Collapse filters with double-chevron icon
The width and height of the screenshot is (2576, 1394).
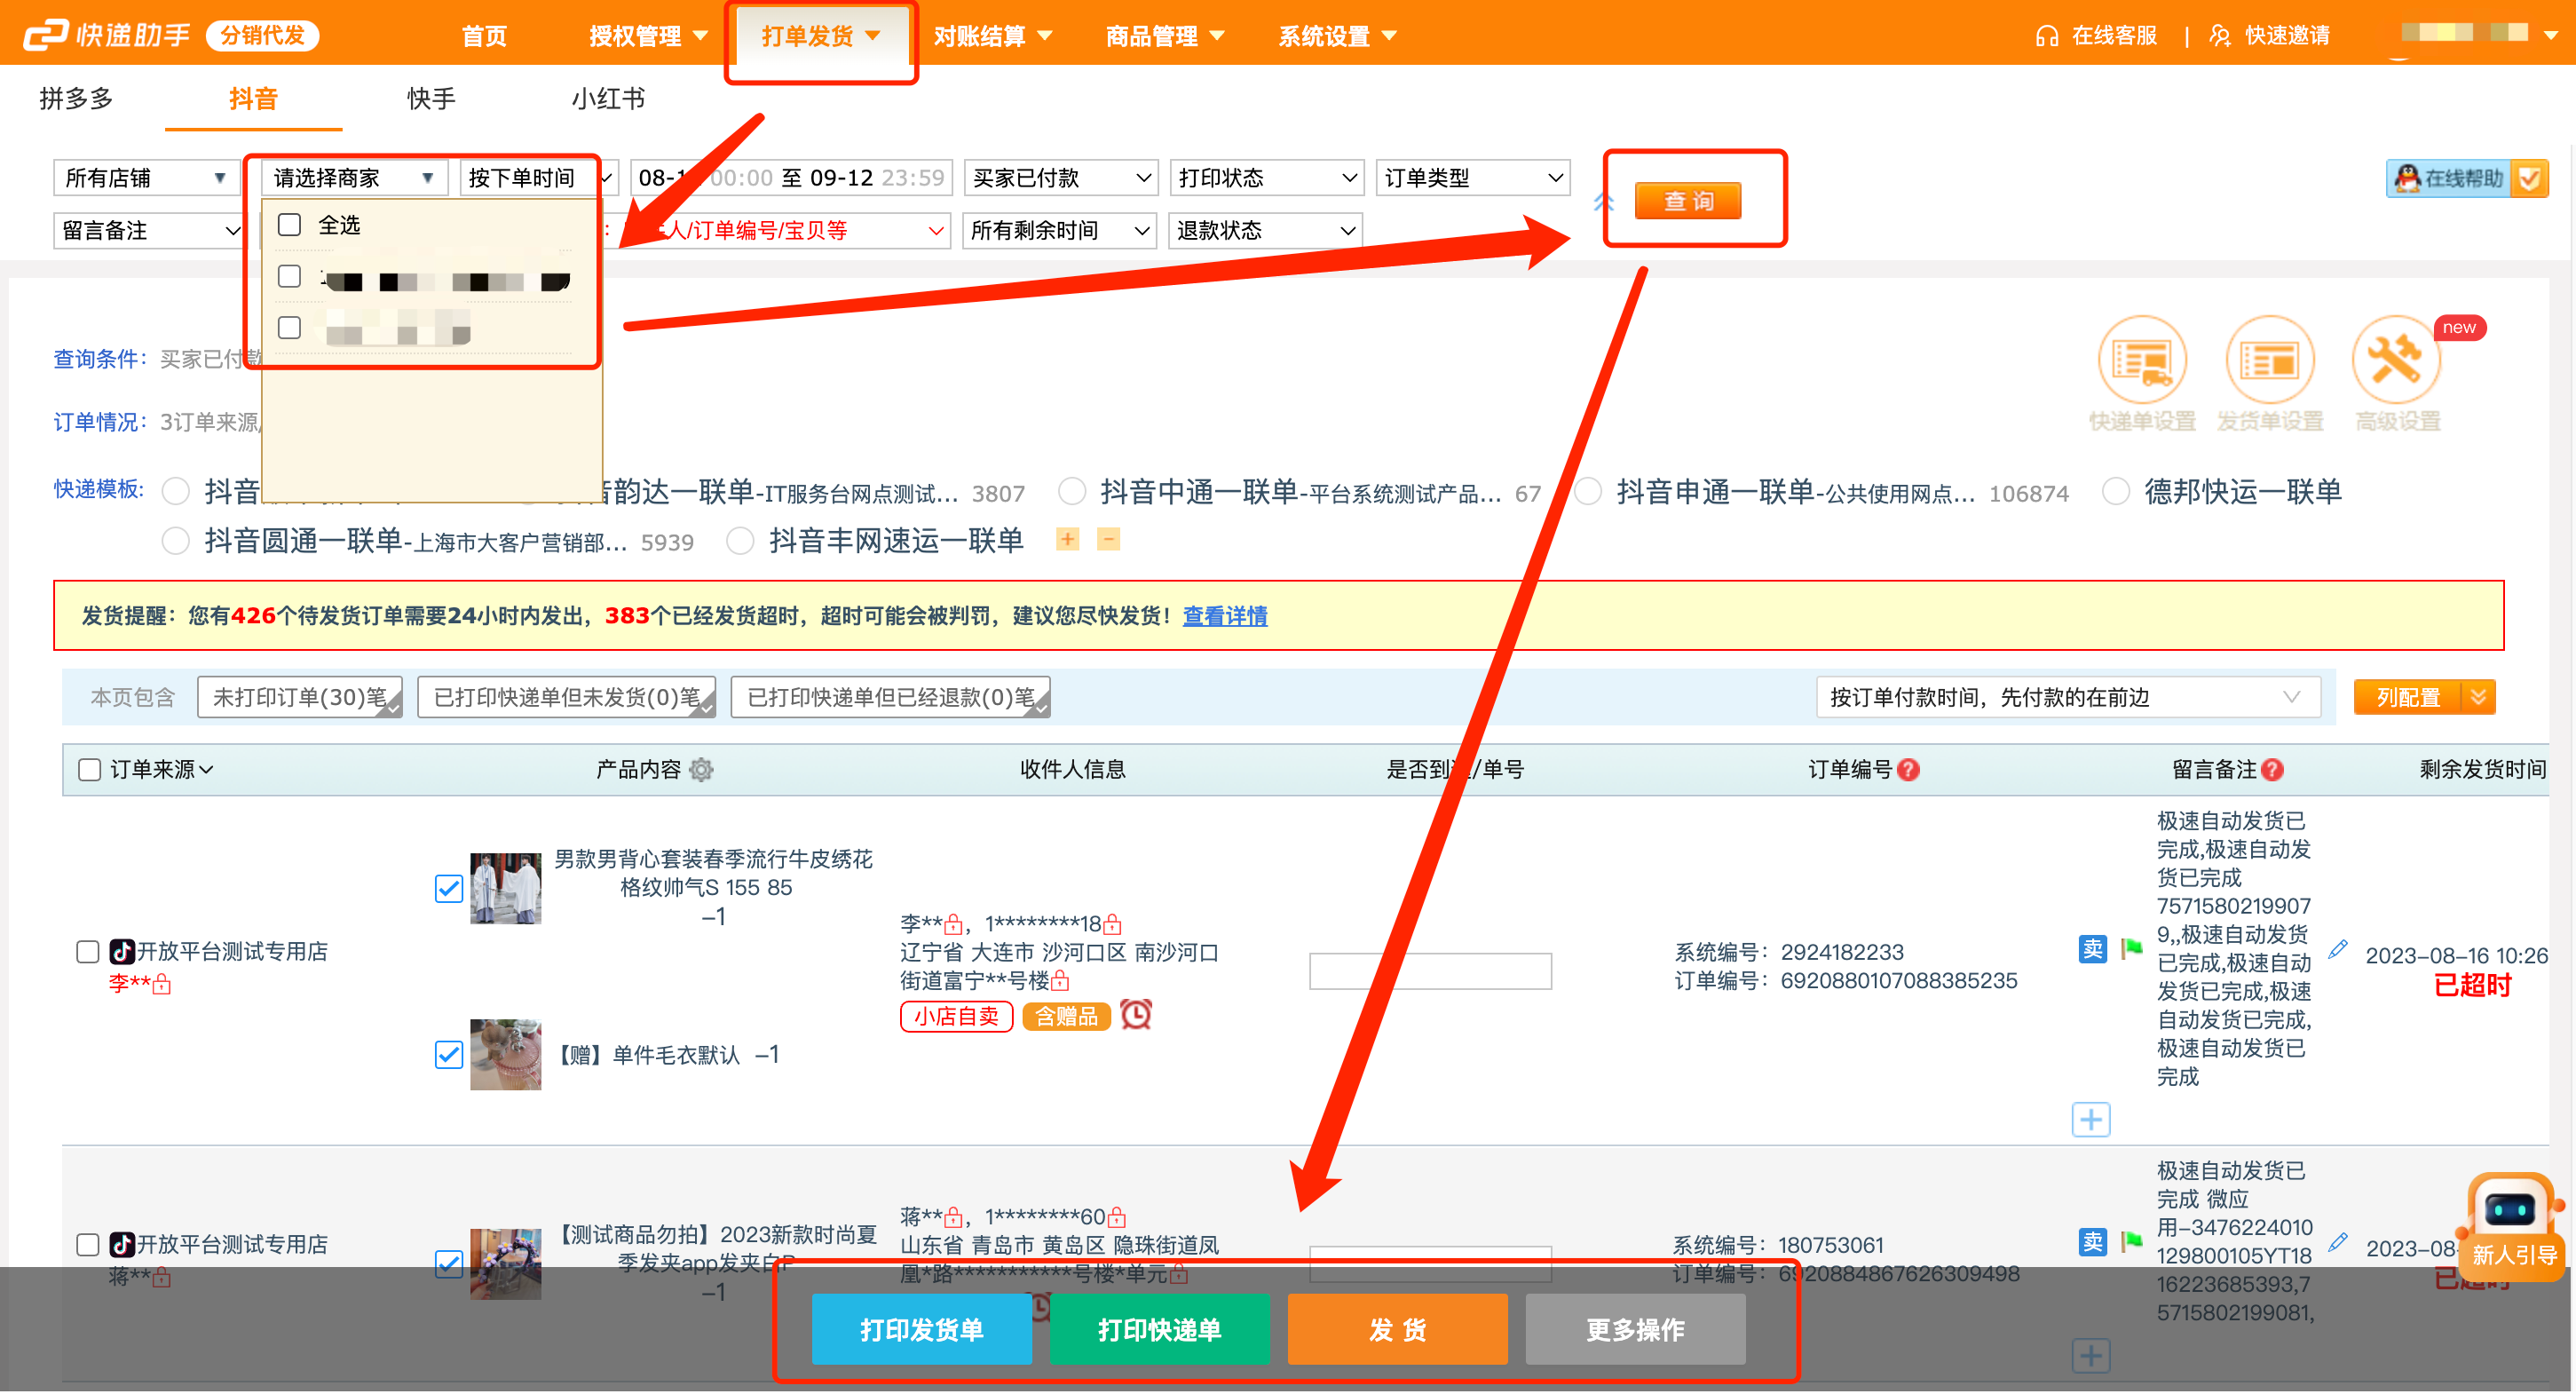(1604, 201)
